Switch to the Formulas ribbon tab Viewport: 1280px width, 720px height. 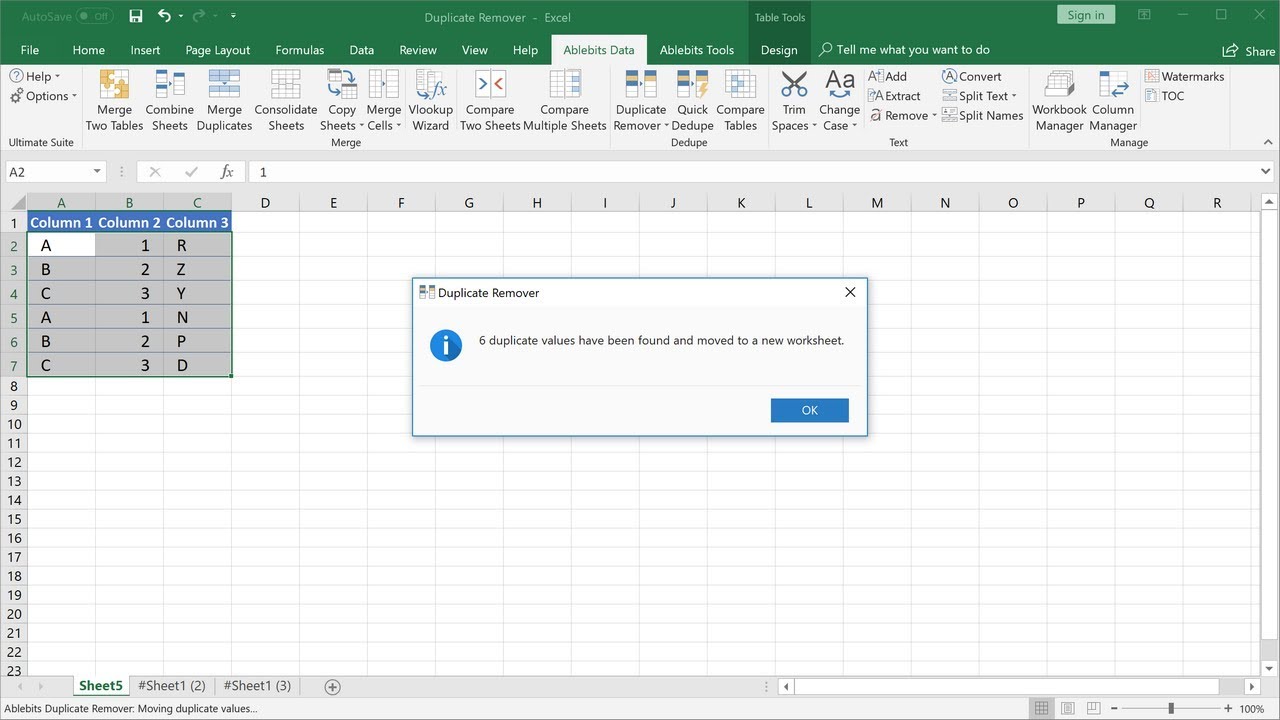pyautogui.click(x=300, y=50)
